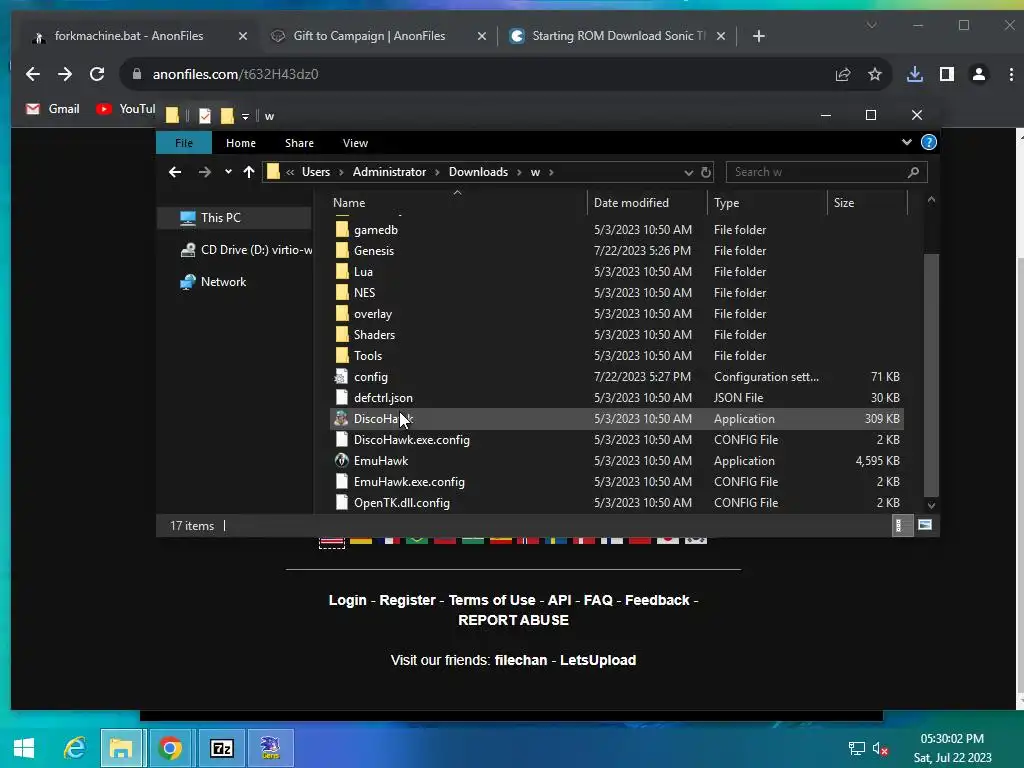Refresh the w folder view
Image resolution: width=1024 pixels, height=768 pixels.
[x=706, y=172]
